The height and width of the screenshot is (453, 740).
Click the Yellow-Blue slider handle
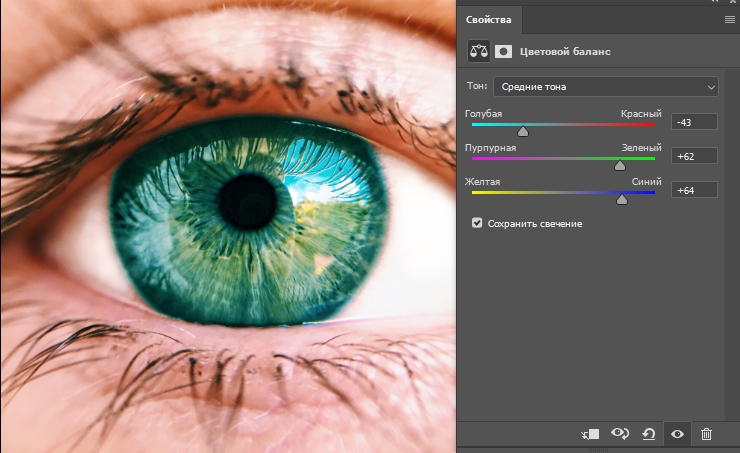coord(622,199)
